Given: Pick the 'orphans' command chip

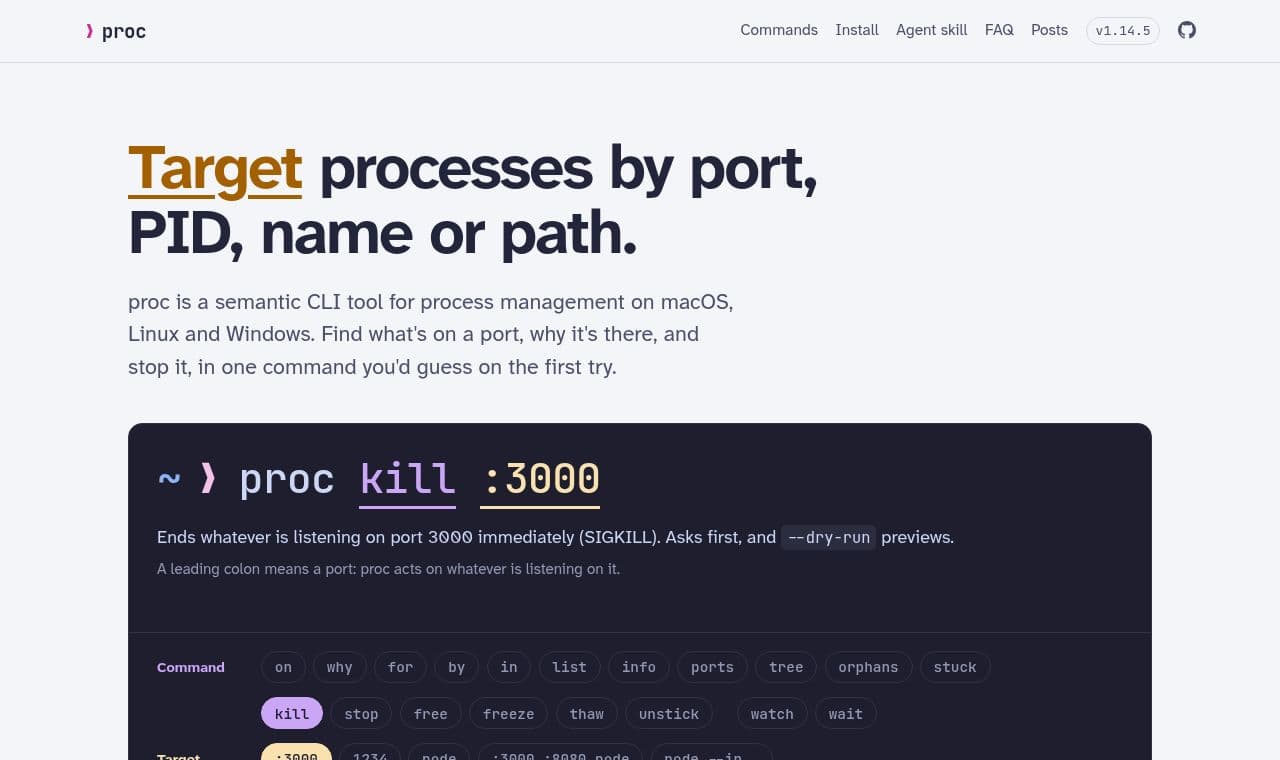Looking at the screenshot, I should tap(868, 667).
